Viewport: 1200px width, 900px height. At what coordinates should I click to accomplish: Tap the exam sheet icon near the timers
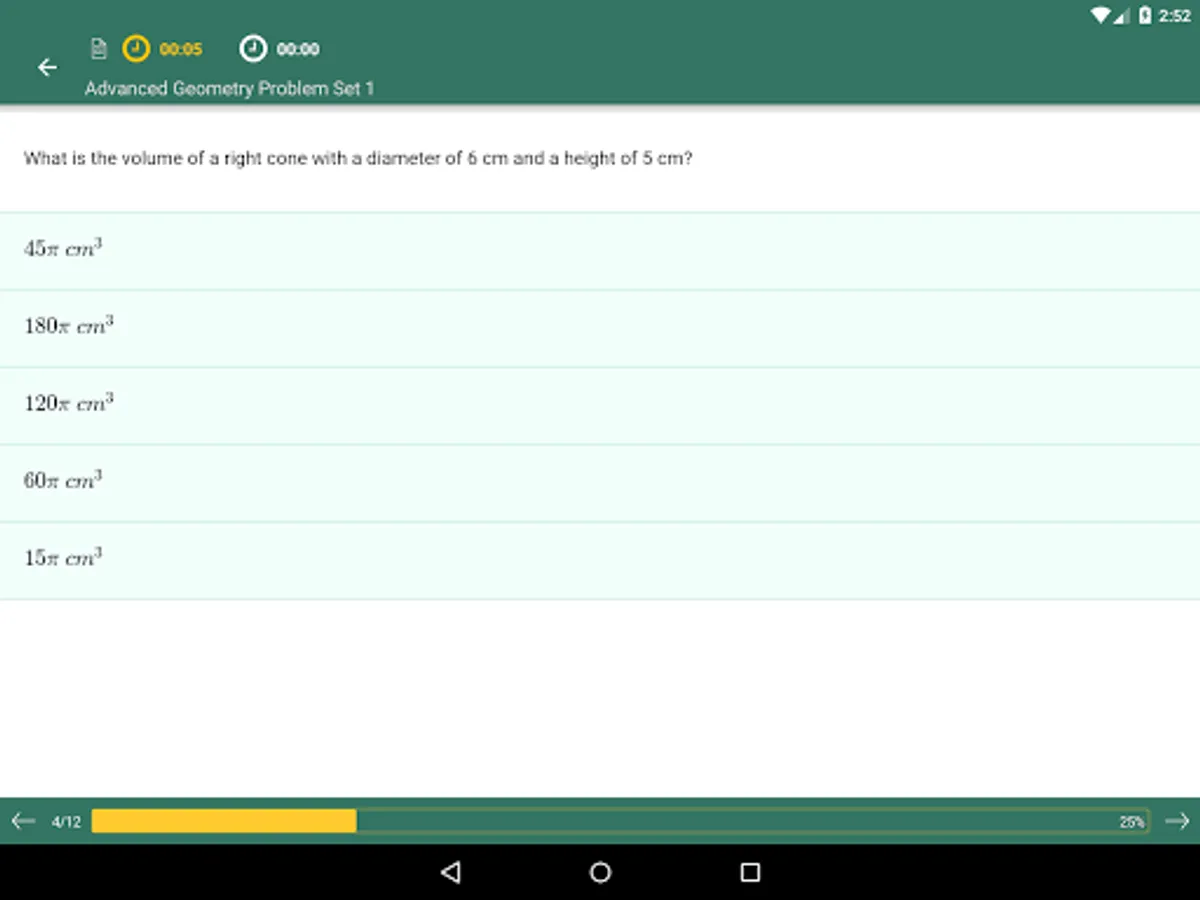(98, 48)
